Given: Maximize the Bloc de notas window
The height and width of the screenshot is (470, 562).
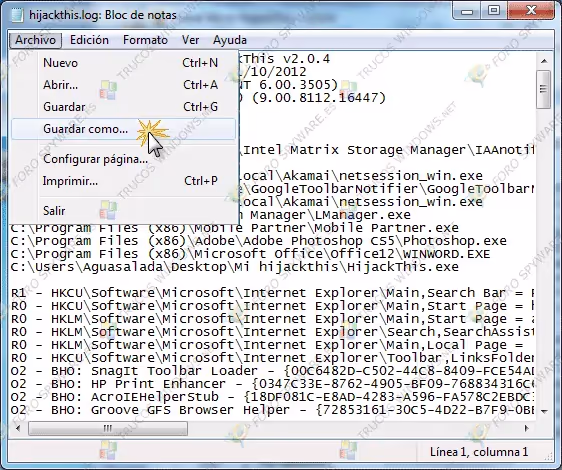Looking at the screenshot, I should pos(494,11).
